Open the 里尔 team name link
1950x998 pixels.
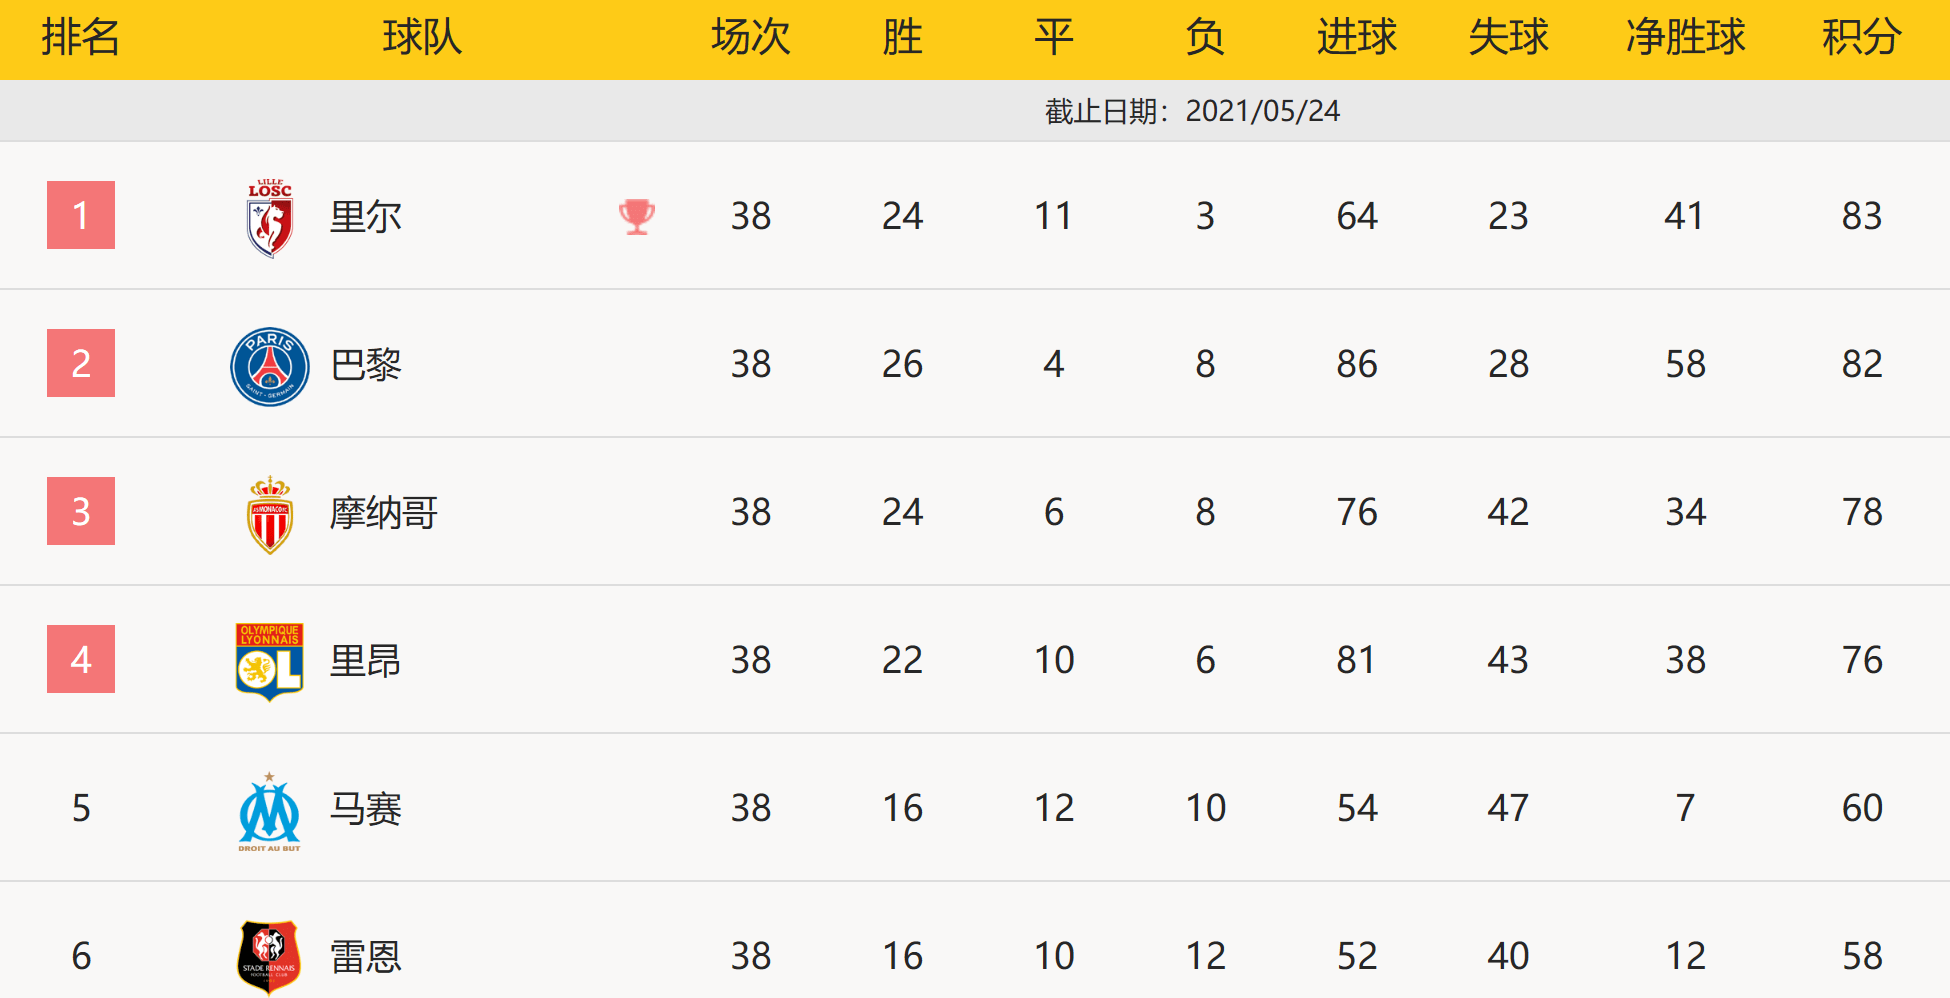pos(366,216)
